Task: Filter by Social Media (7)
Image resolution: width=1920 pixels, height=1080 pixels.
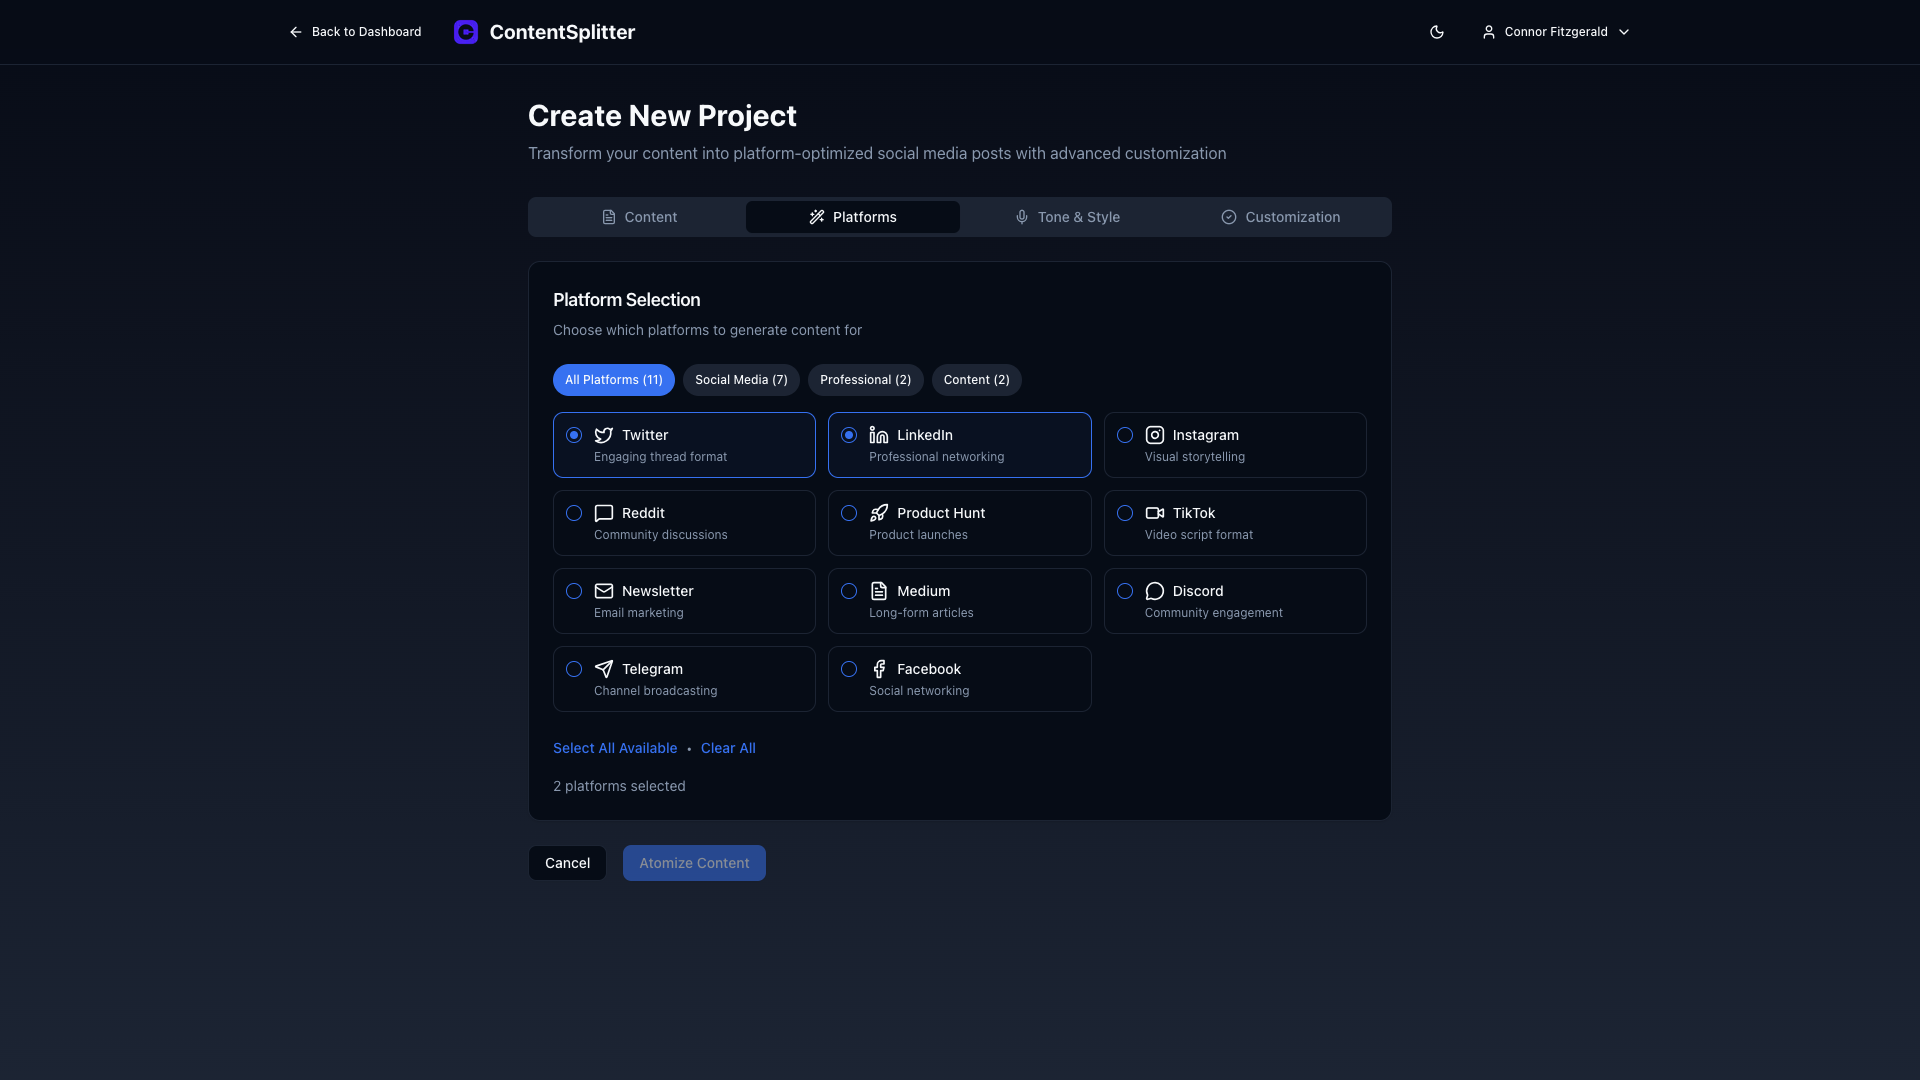Action: (741, 380)
